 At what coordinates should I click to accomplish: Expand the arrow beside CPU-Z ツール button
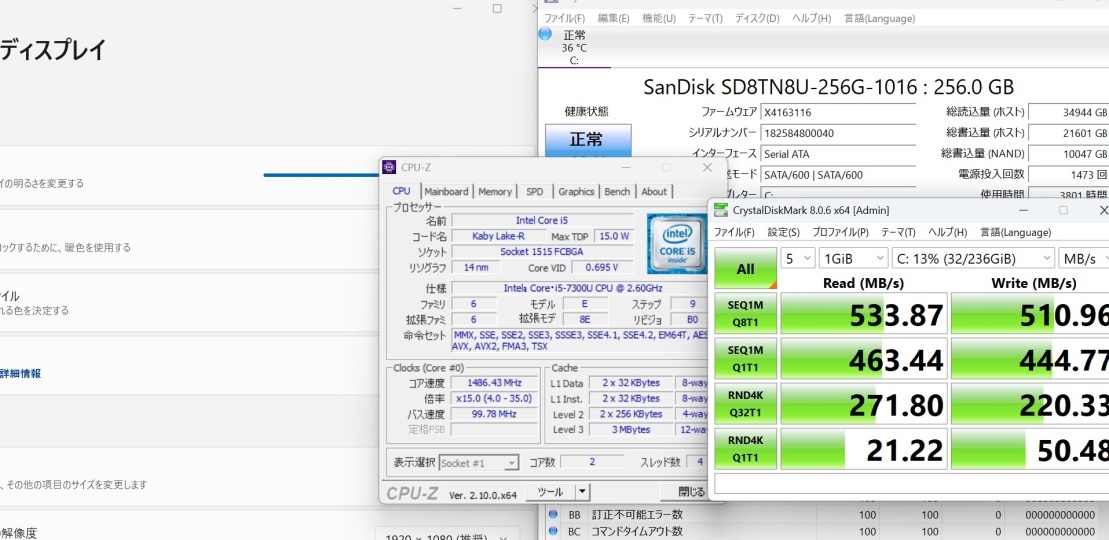pyautogui.click(x=582, y=492)
